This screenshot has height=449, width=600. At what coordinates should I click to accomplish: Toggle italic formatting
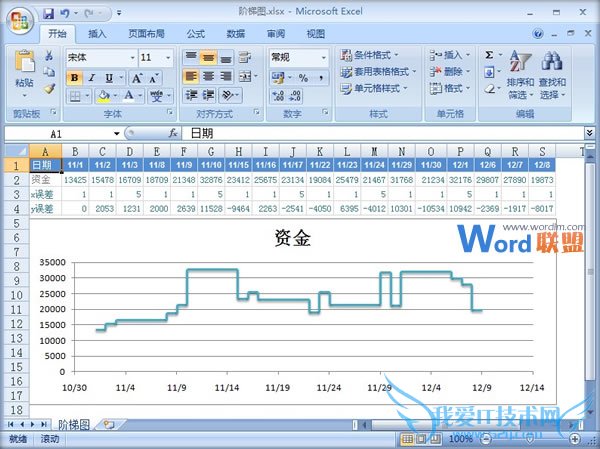tap(91, 78)
